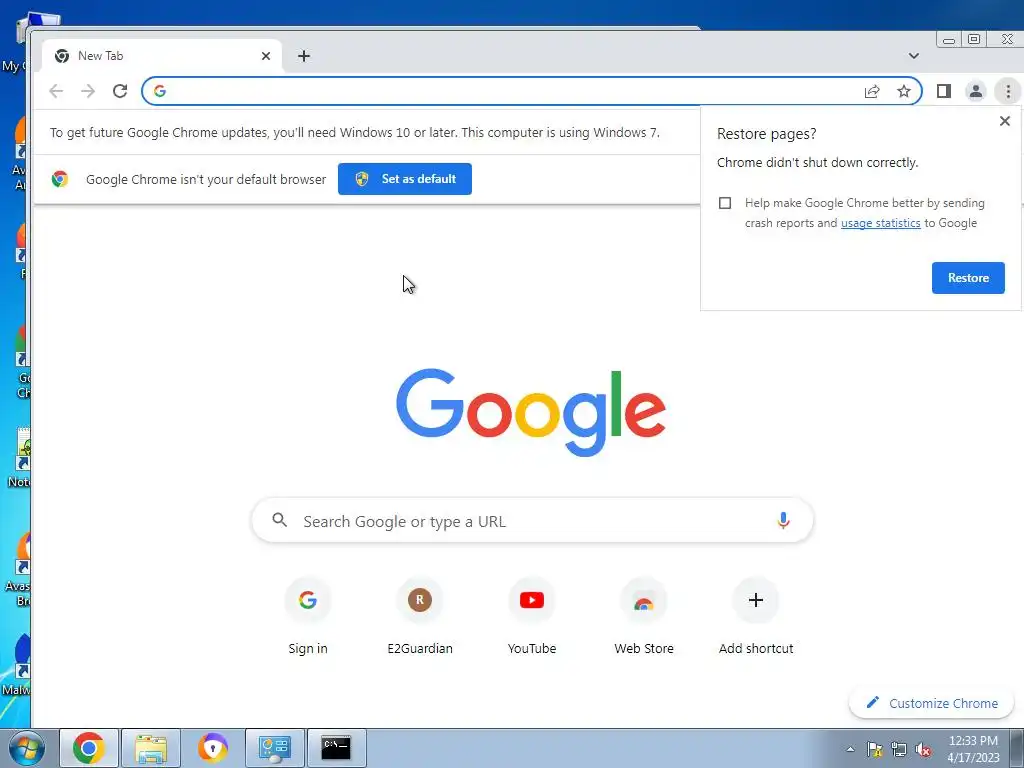Click the network tray icon
The image size is (1024, 768).
pos(899,749)
